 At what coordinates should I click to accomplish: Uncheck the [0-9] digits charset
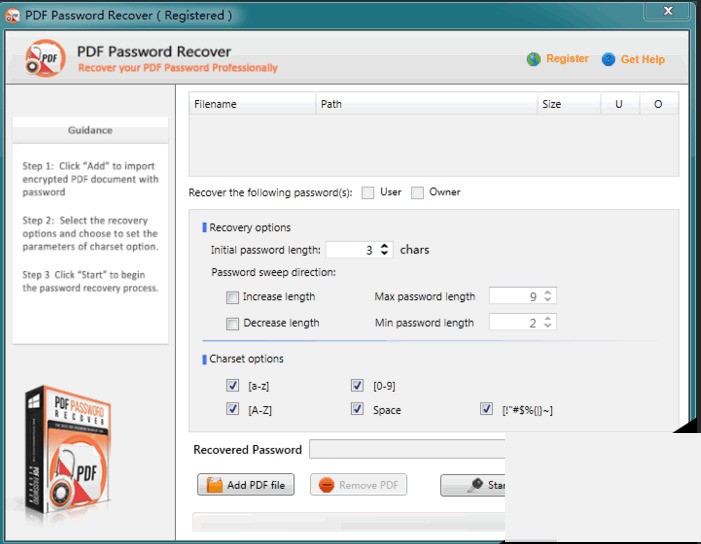pyautogui.click(x=357, y=385)
